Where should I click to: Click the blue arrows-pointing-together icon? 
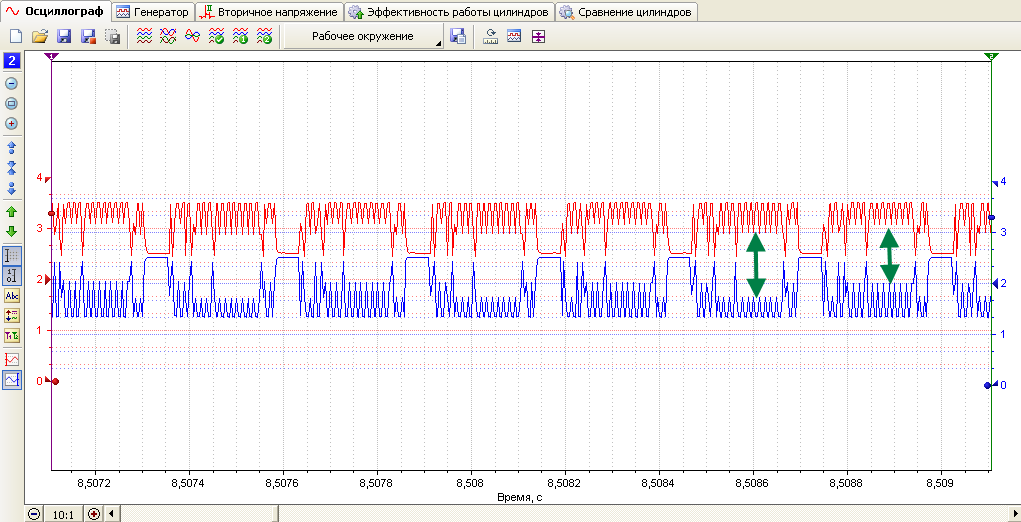click(x=12, y=167)
